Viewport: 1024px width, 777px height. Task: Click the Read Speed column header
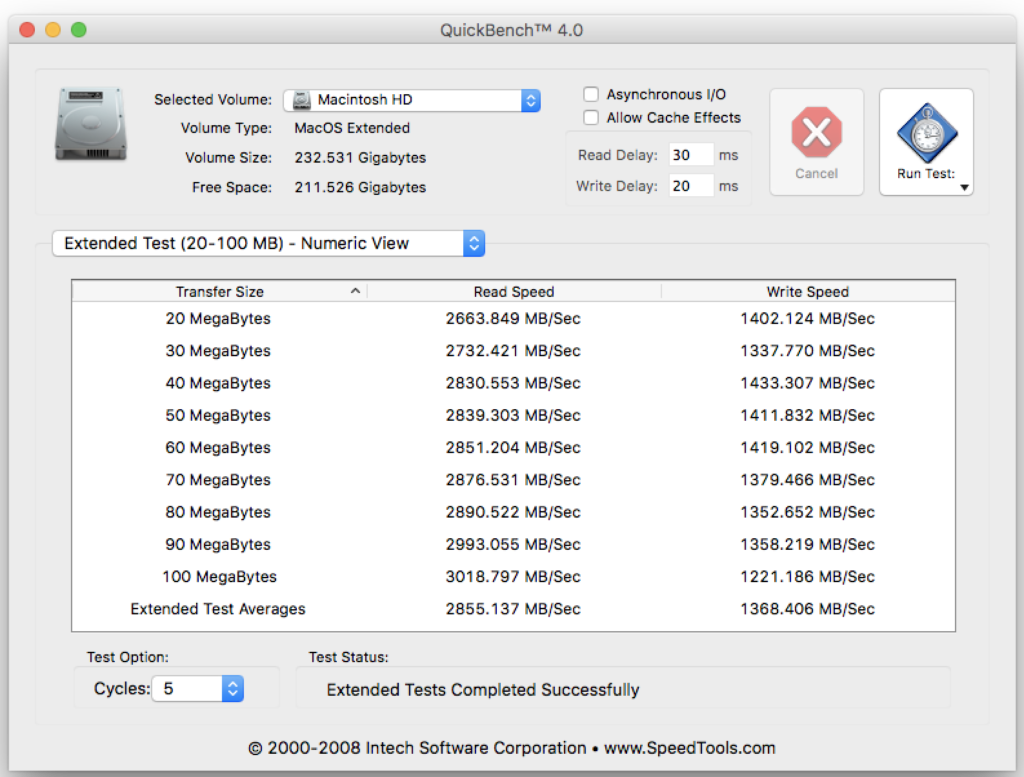(514, 291)
